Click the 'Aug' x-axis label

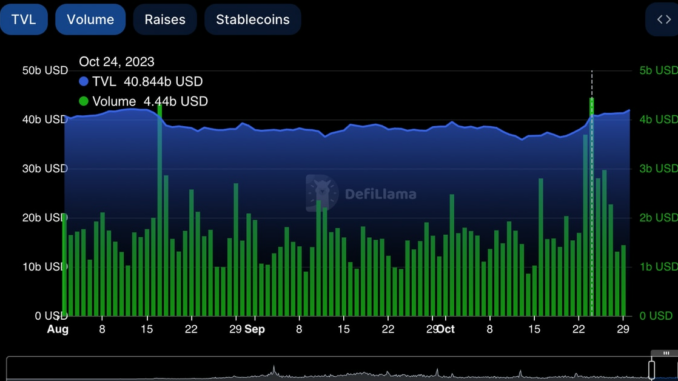[x=58, y=329]
